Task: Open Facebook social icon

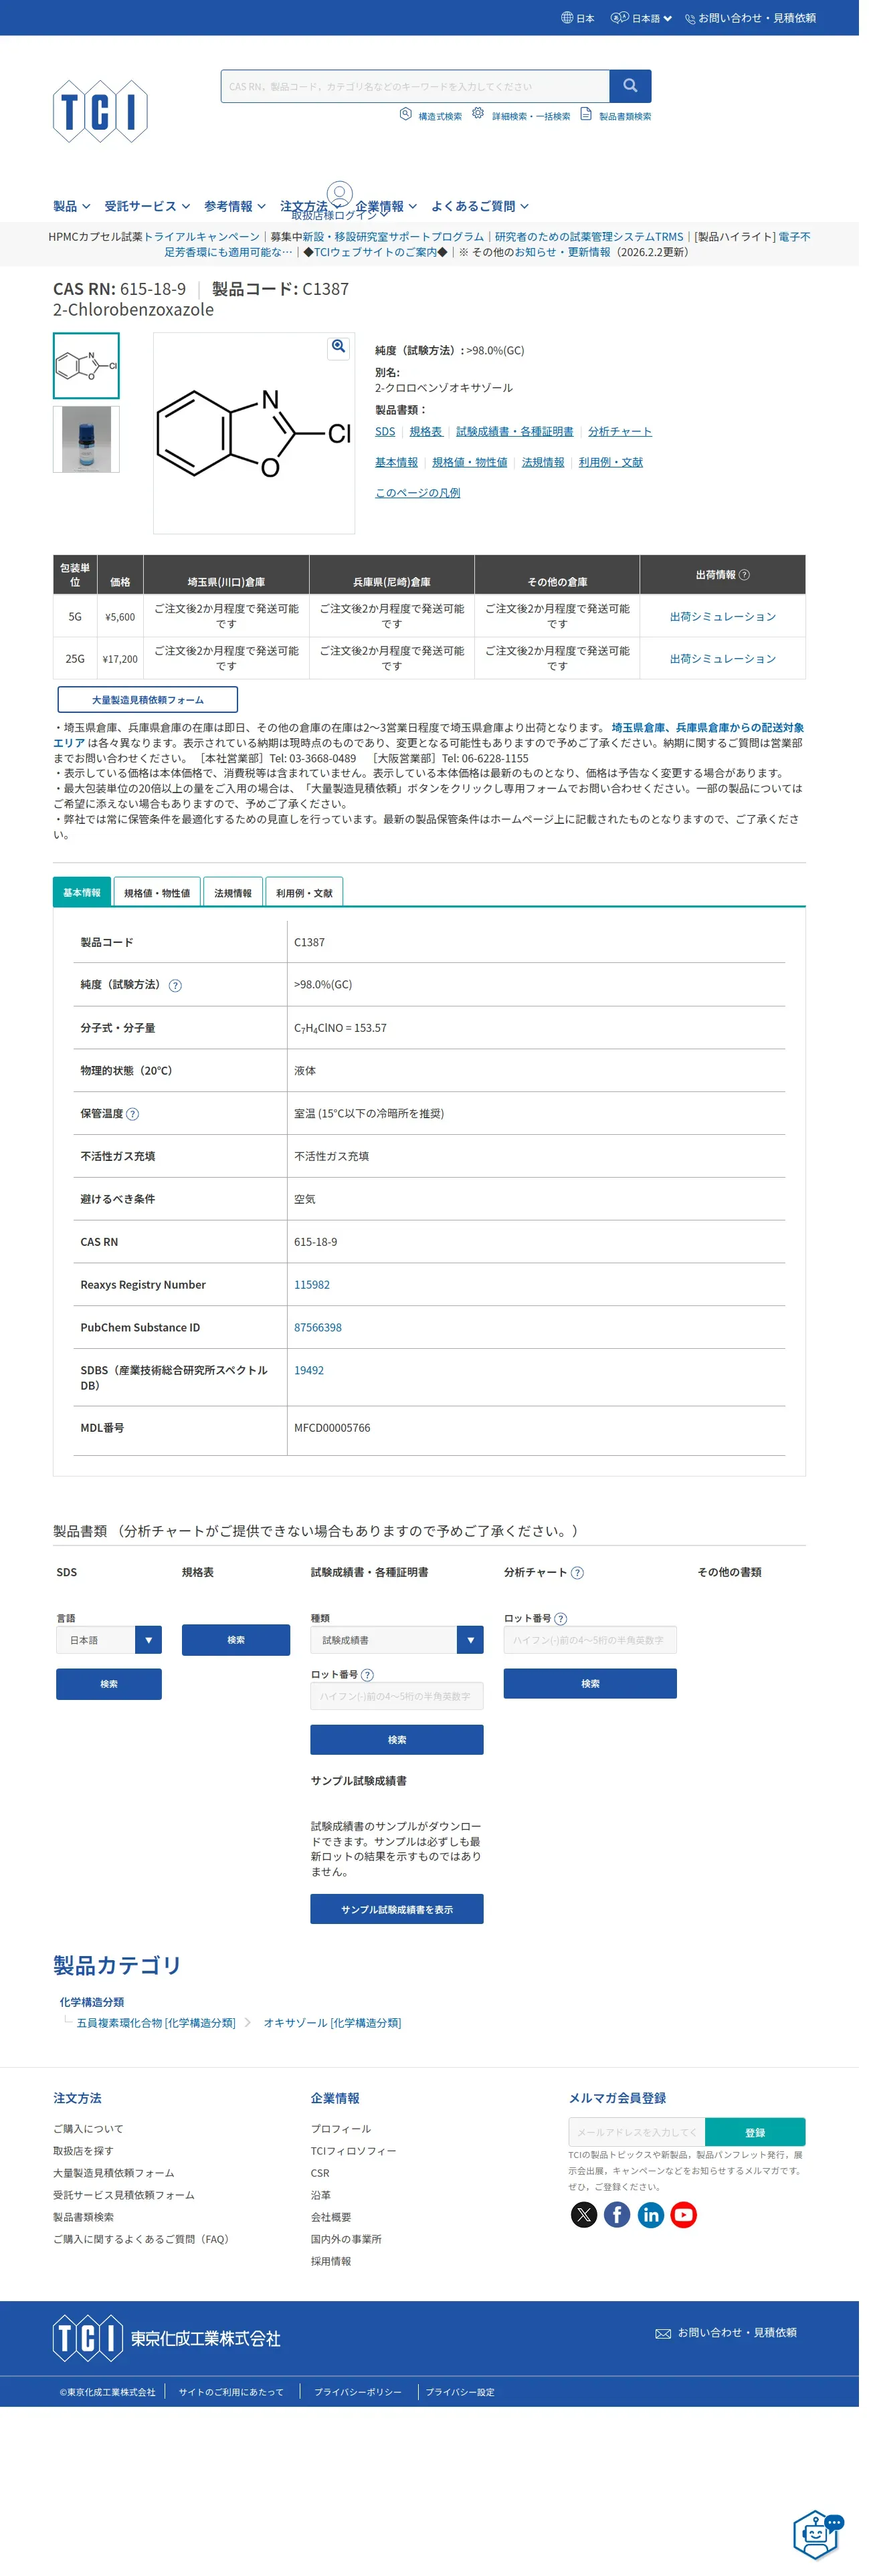Action: 617,2214
